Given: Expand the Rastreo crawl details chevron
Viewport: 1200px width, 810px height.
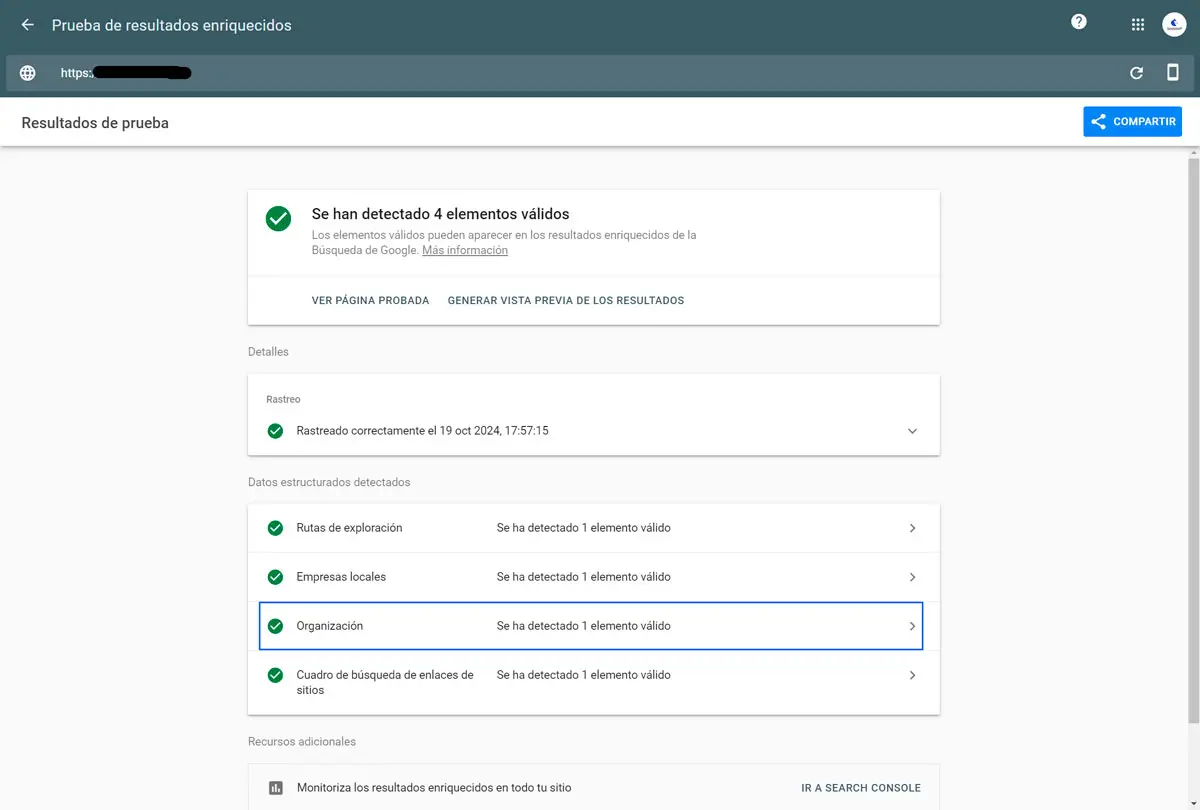Looking at the screenshot, I should coord(912,431).
